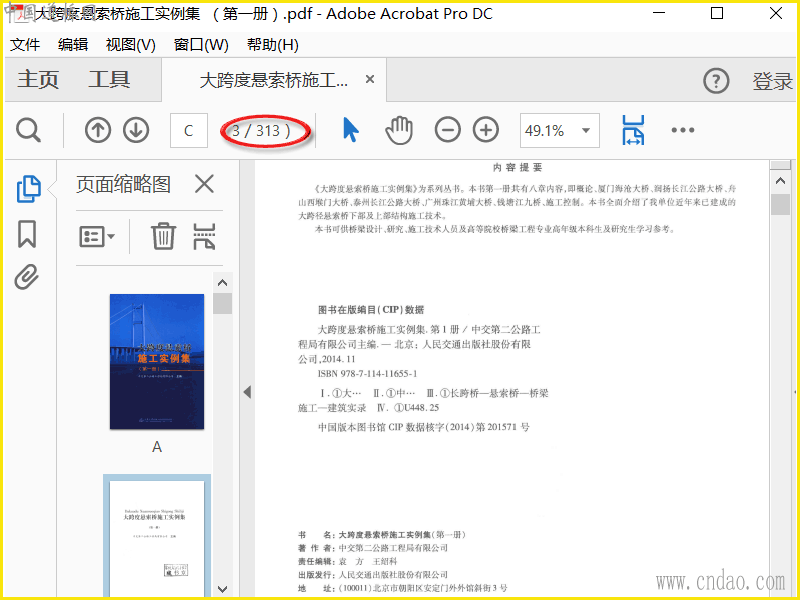
Task: Open the bookmarks panel icon
Action: click(27, 234)
